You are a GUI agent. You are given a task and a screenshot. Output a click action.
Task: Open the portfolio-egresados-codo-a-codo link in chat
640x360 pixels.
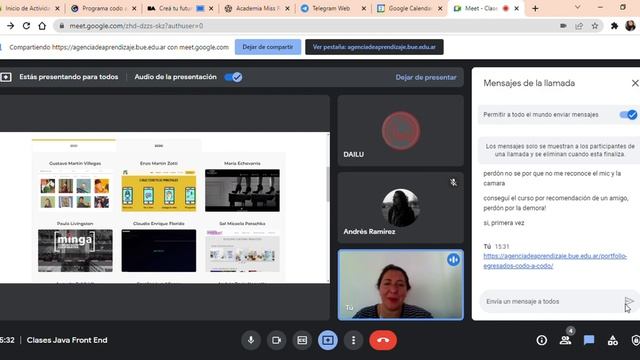(555, 261)
